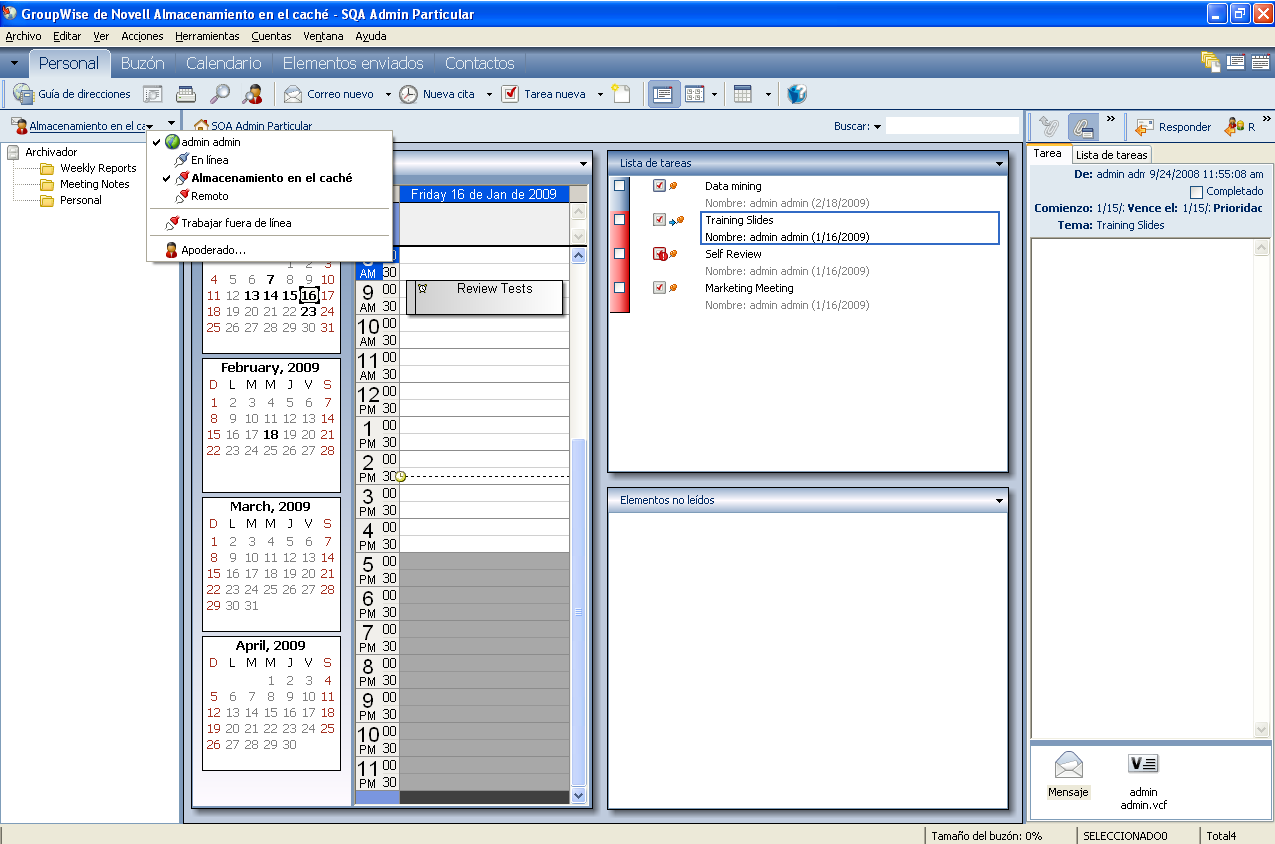Open the Correo nuevo dropdown arrow
Viewport: 1275px width, 844px height.
tap(387, 95)
